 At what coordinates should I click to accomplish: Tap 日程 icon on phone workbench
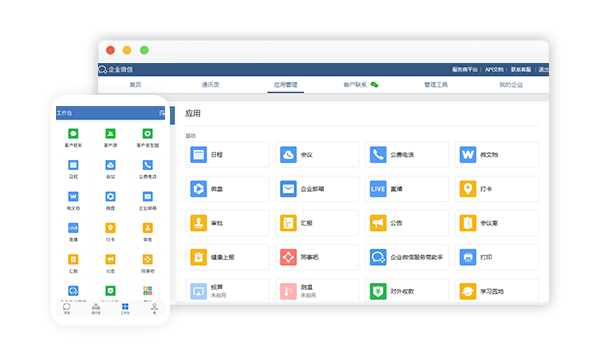click(73, 165)
